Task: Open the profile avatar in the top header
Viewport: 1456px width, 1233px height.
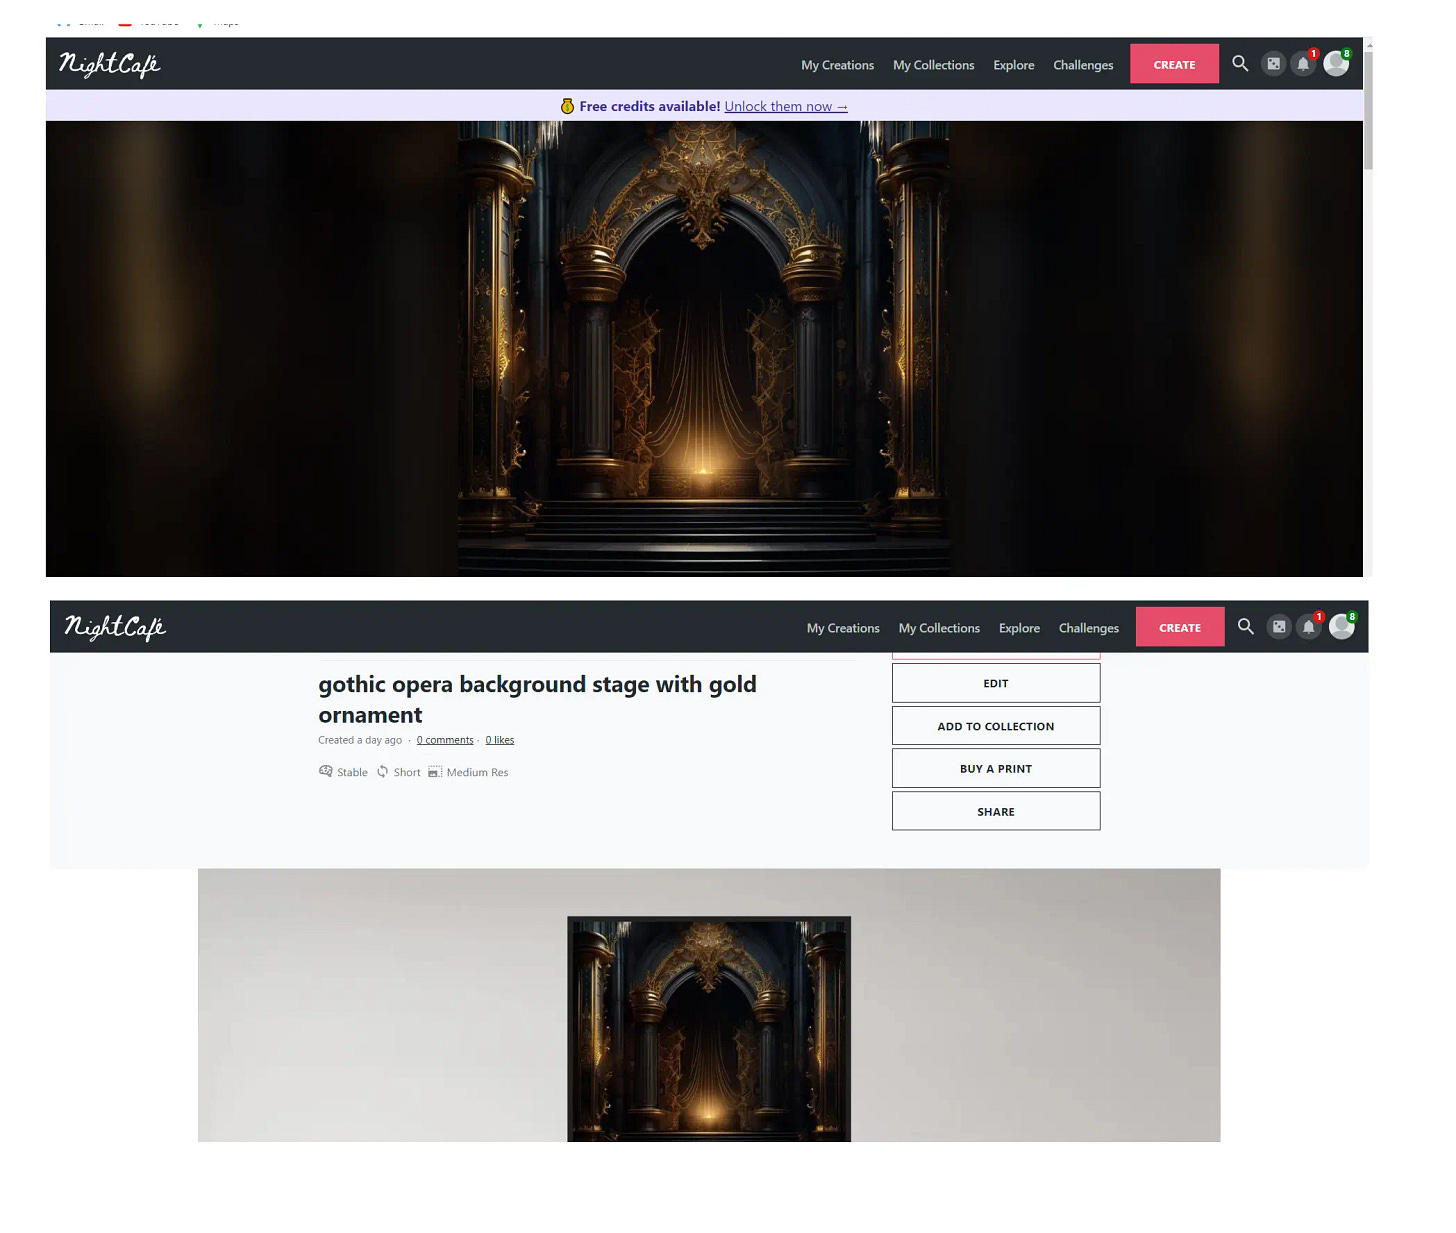Action: pyautogui.click(x=1336, y=64)
